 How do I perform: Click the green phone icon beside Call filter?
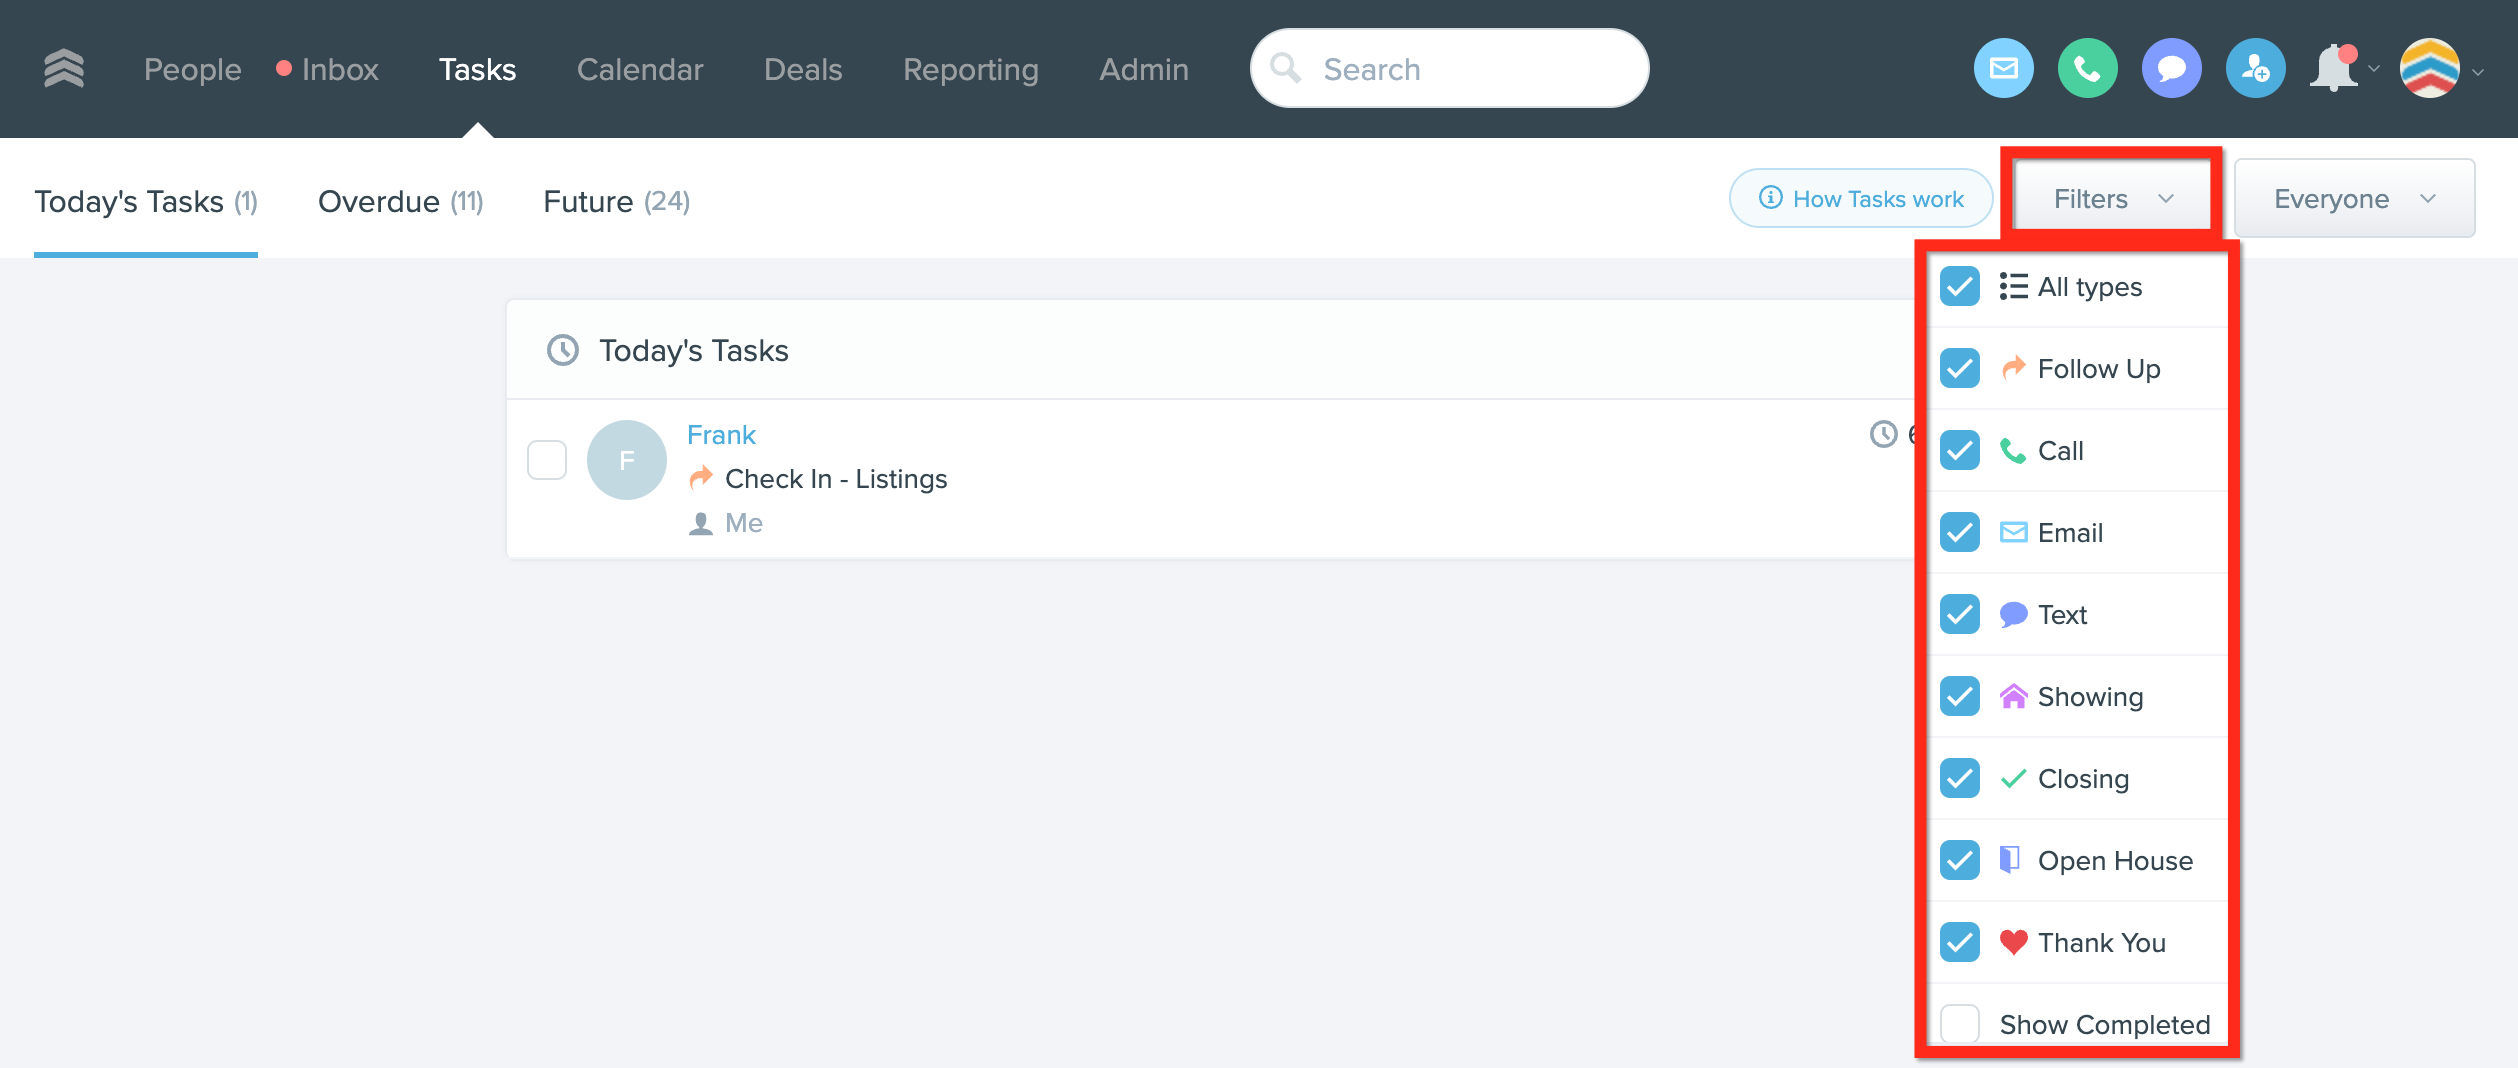[2013, 451]
